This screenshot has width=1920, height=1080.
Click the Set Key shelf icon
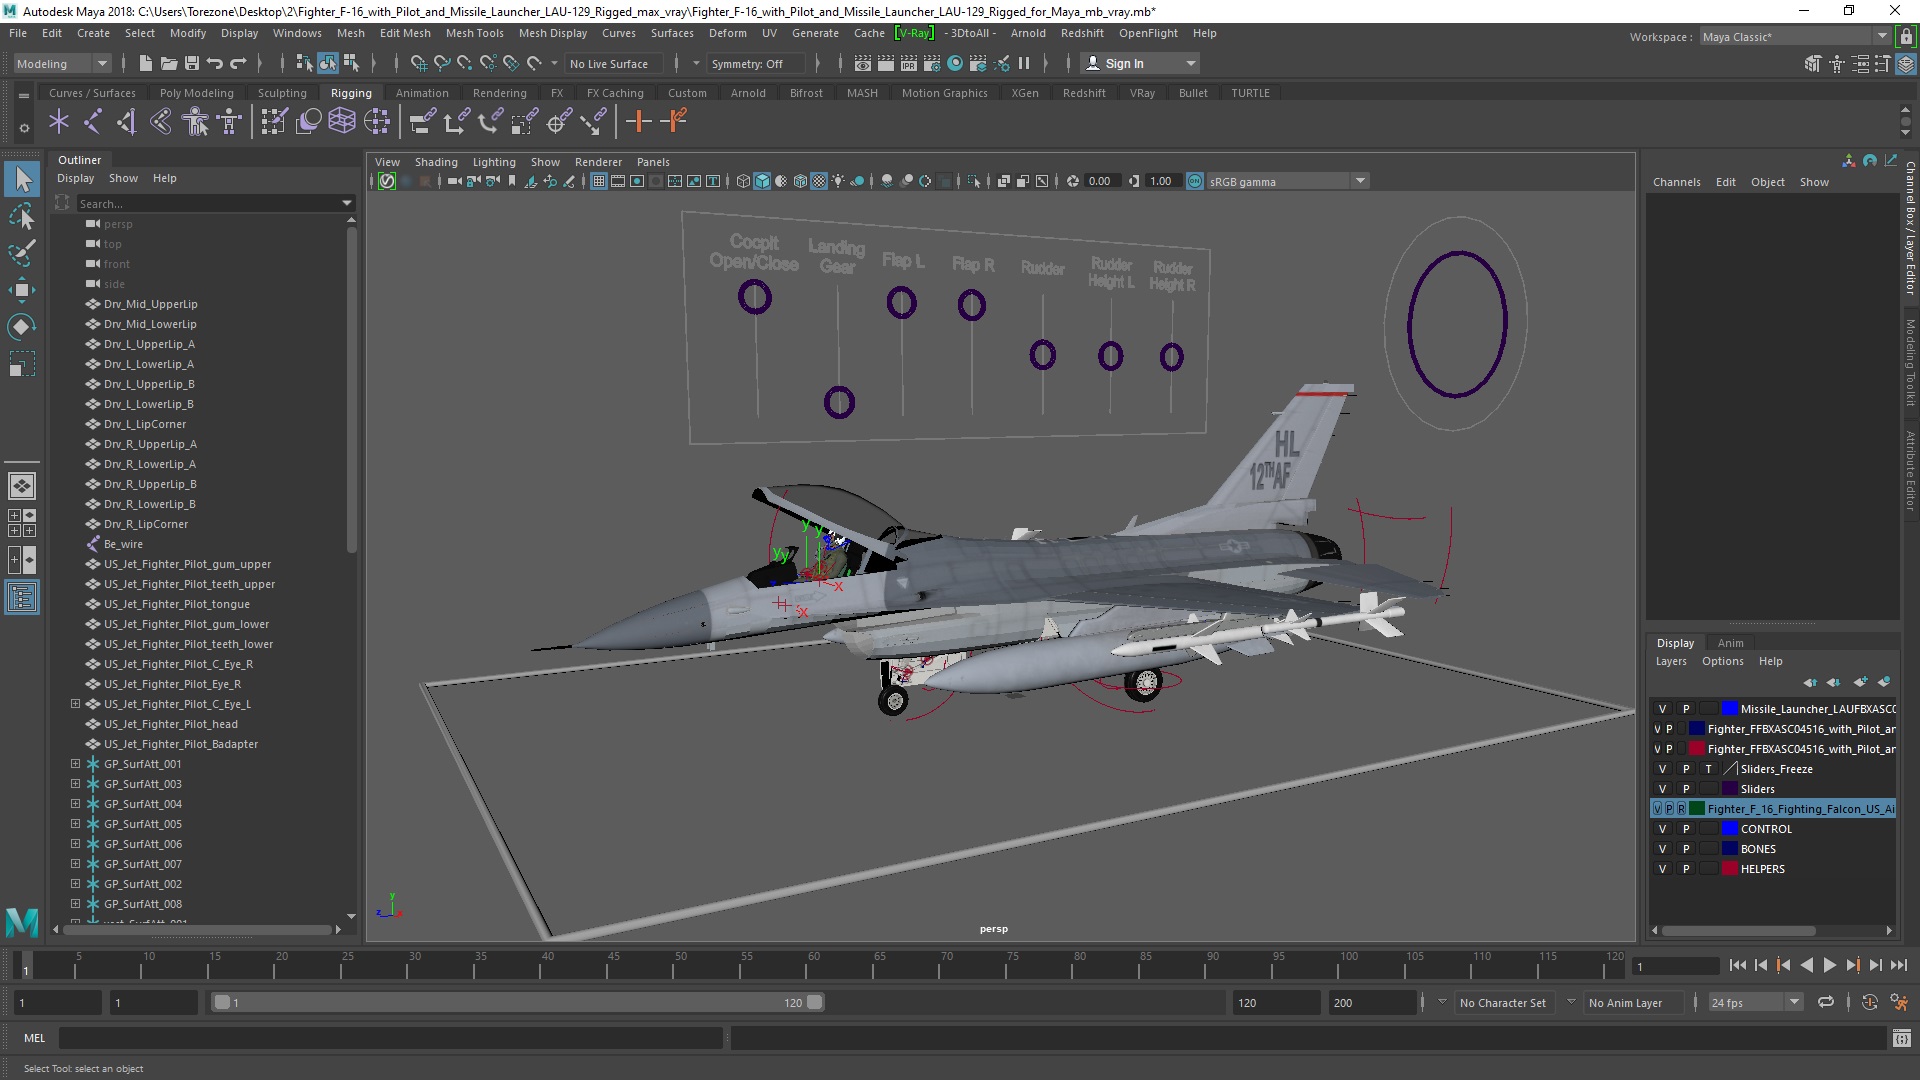pyautogui.click(x=638, y=122)
